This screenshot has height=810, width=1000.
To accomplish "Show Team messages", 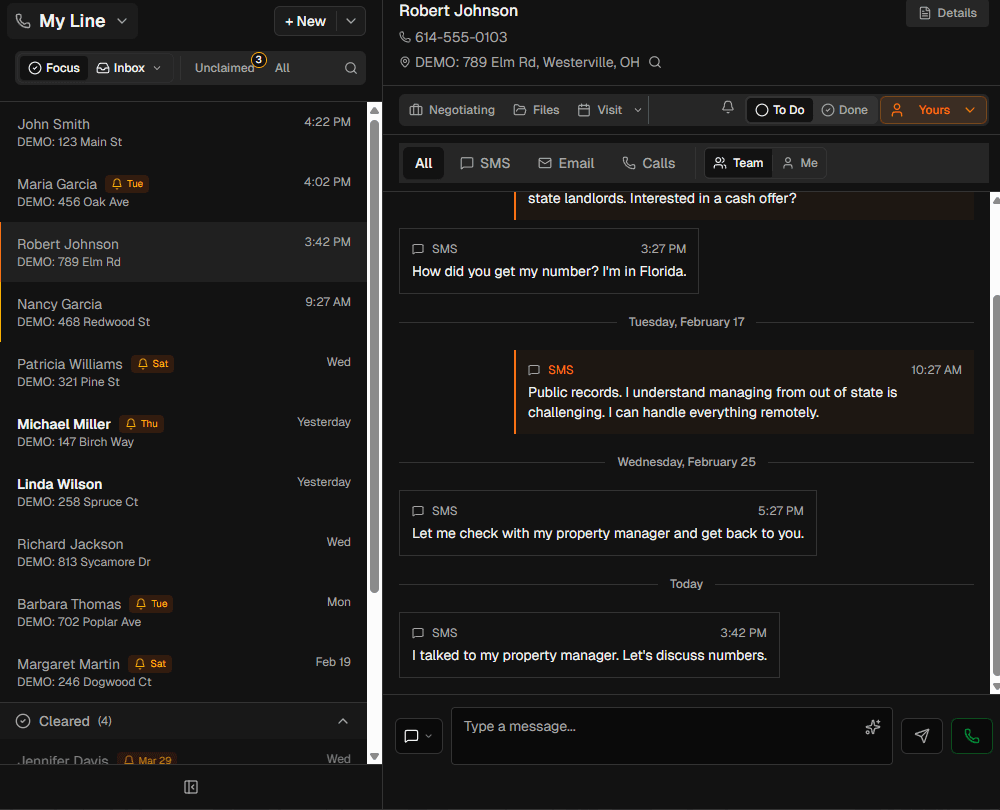I will (739, 163).
